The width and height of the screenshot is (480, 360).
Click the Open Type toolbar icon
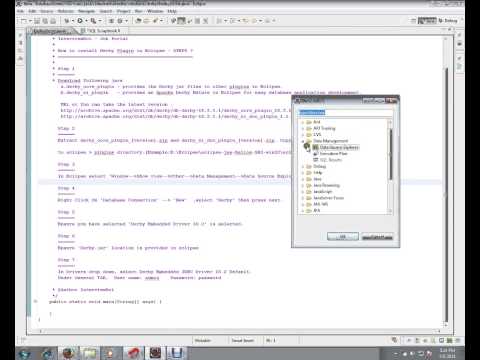[138, 21]
